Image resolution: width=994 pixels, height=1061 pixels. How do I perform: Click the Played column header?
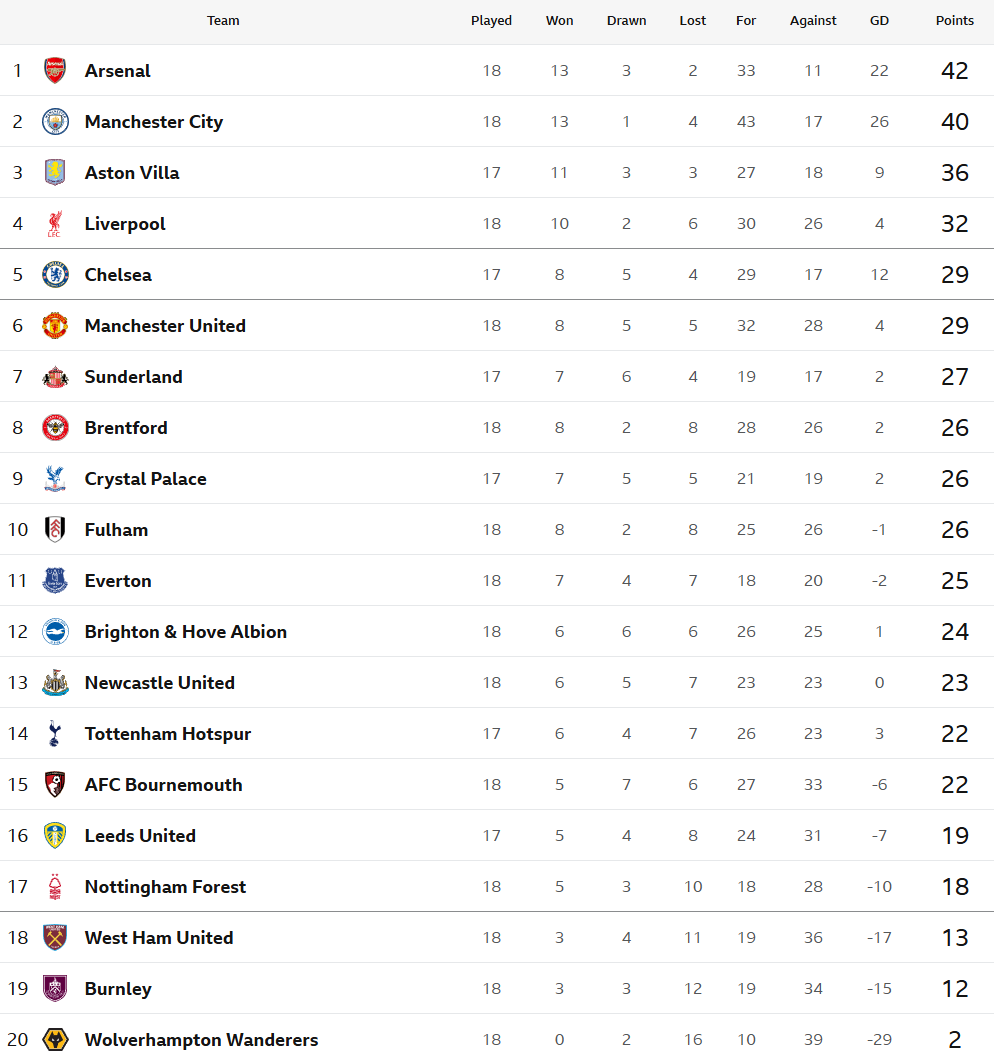[x=491, y=21]
